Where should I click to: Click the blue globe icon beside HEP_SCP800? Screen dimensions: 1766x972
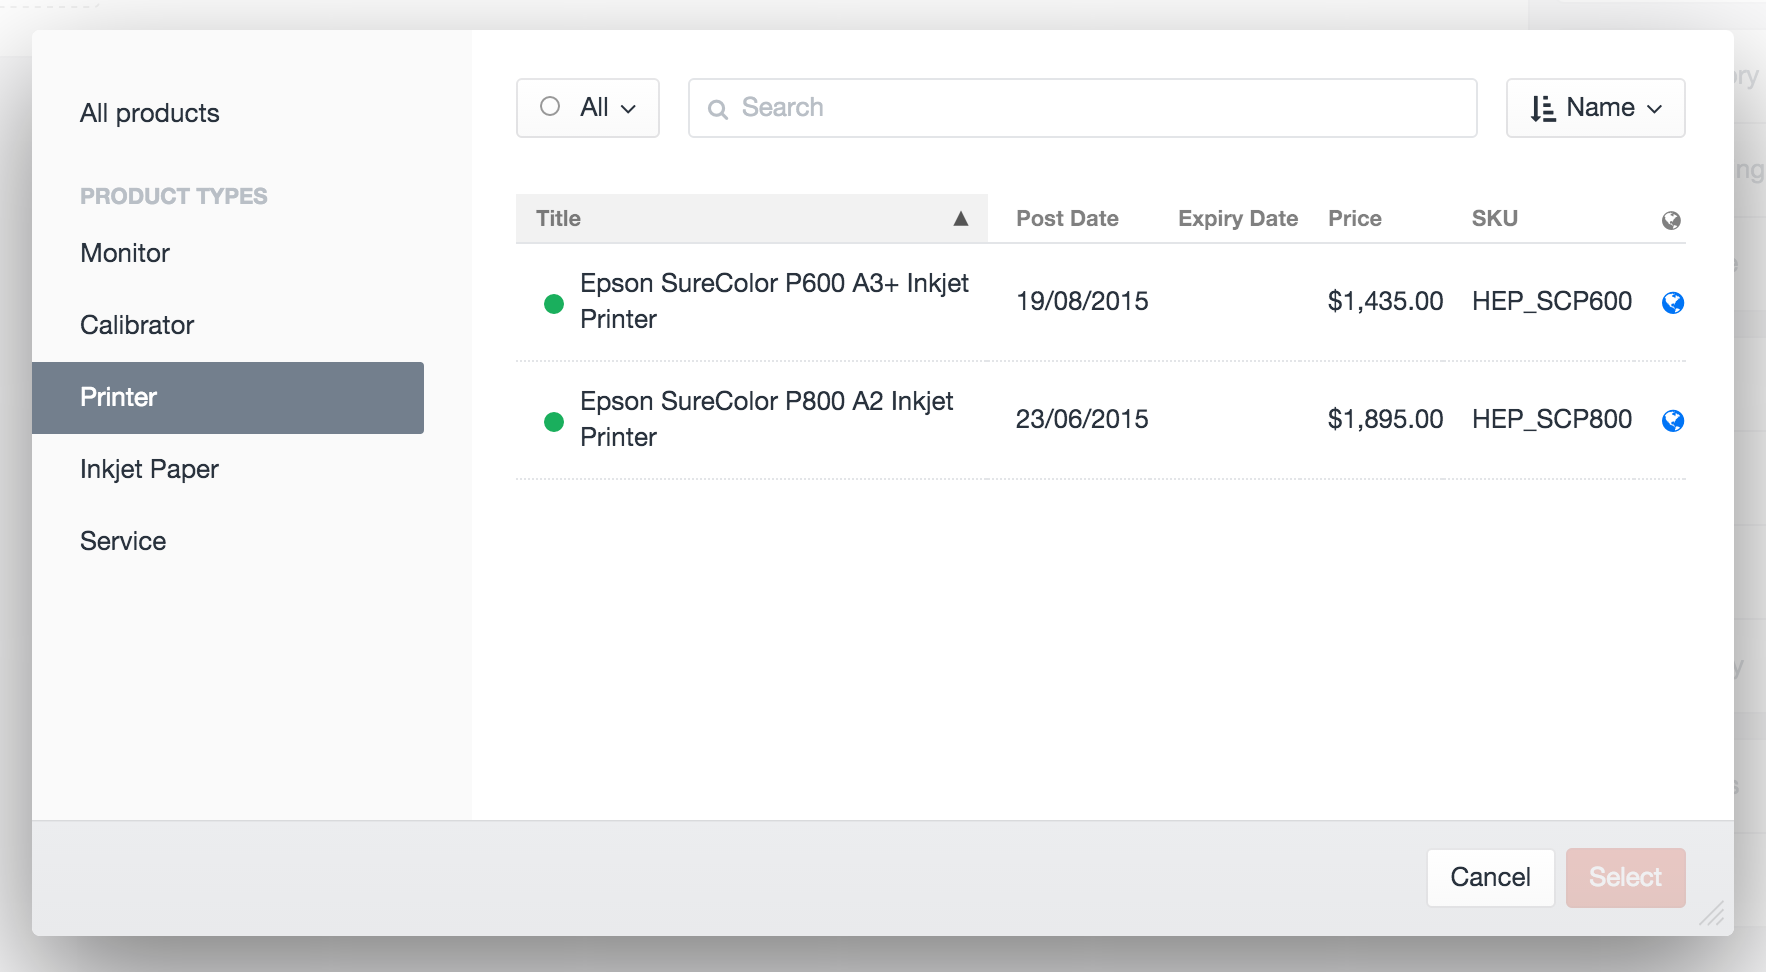pos(1673,420)
